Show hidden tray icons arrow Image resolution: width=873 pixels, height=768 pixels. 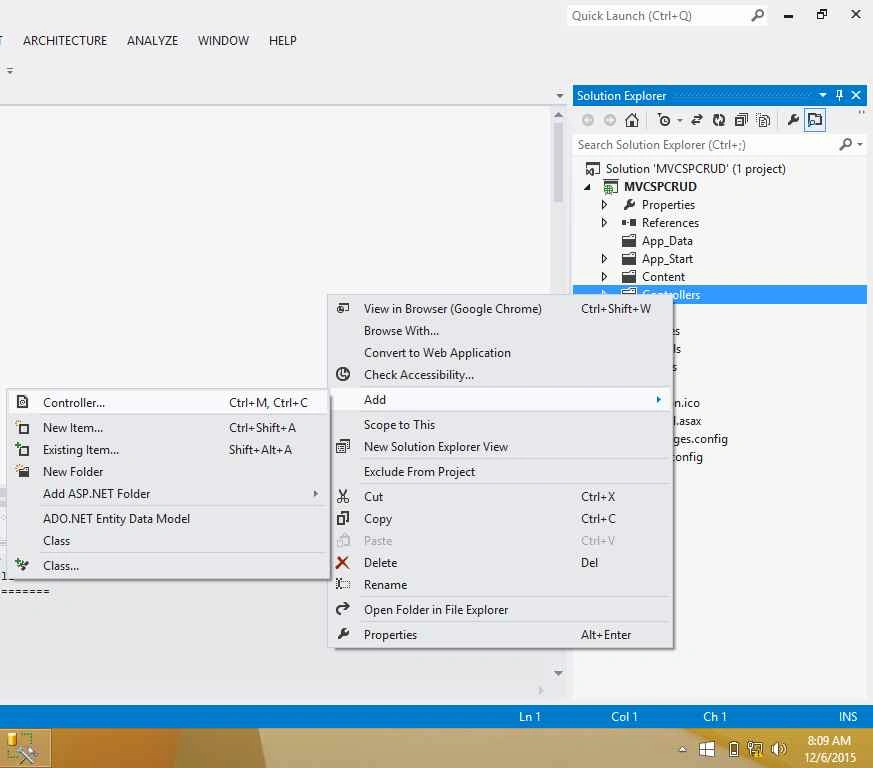683,749
